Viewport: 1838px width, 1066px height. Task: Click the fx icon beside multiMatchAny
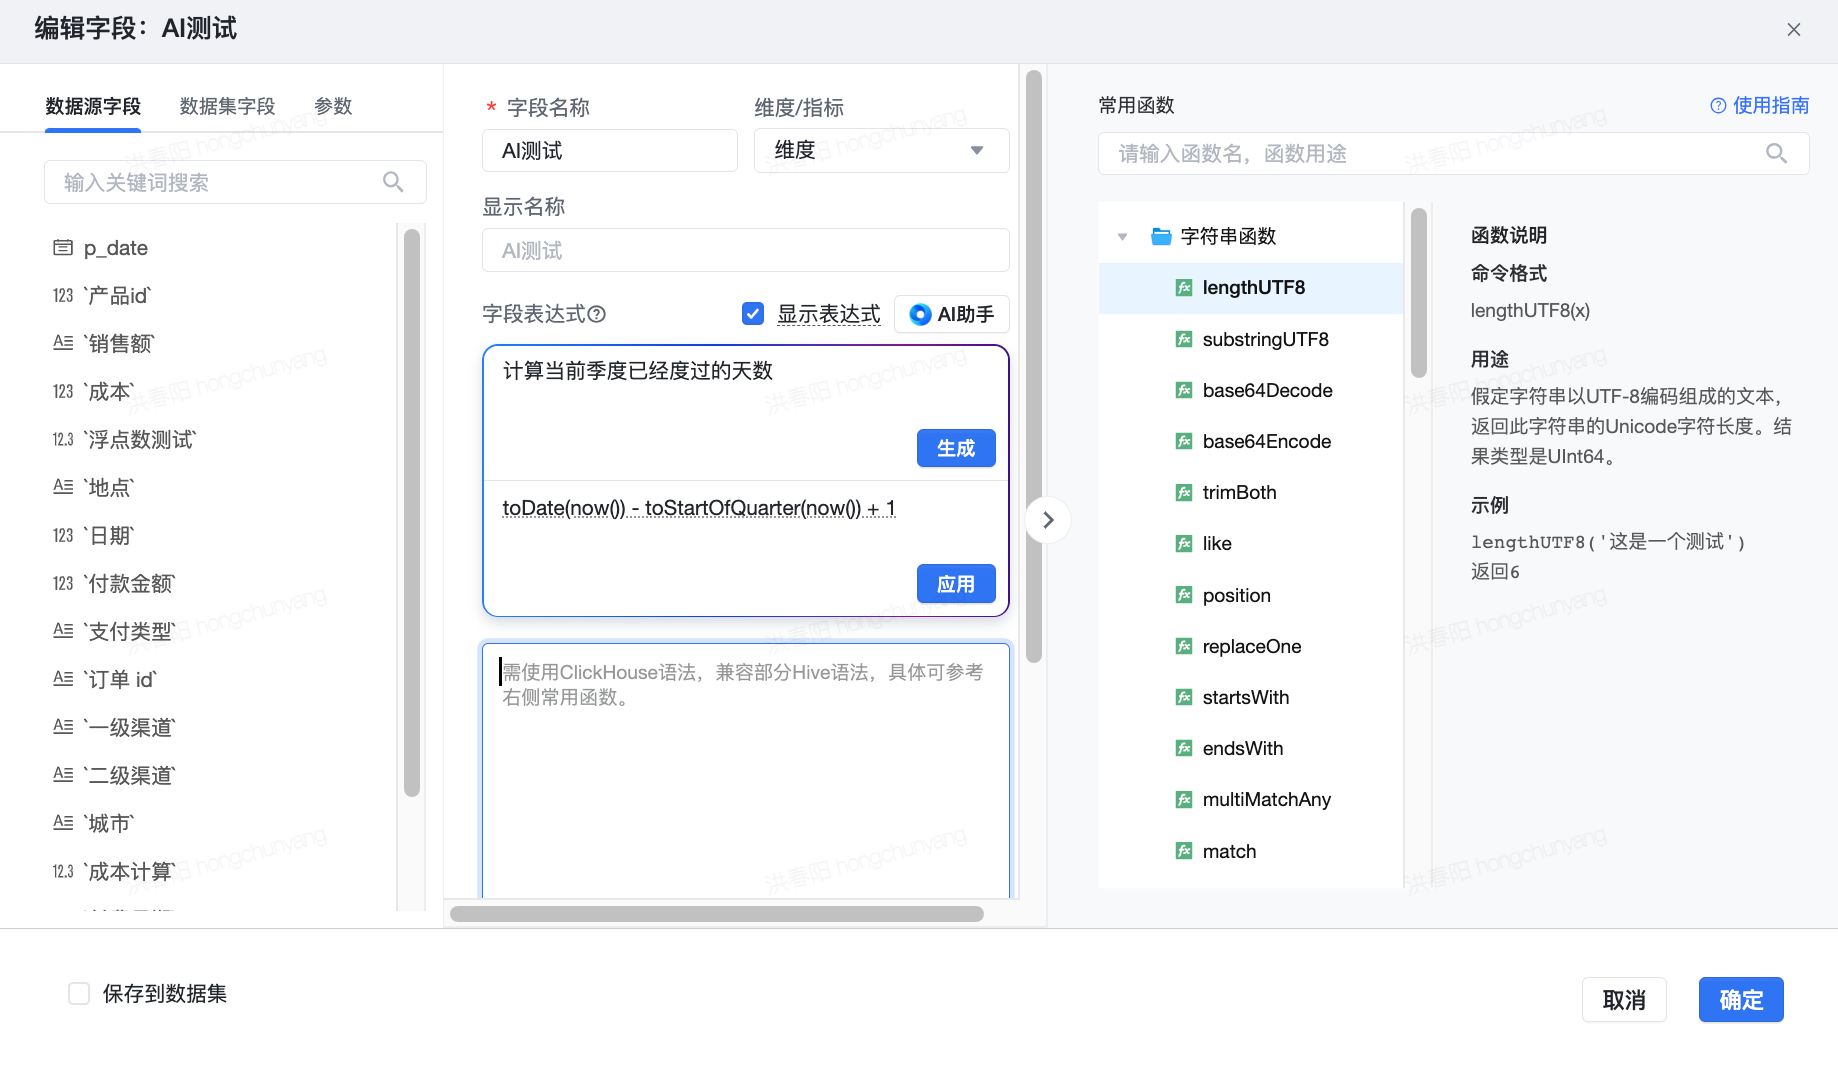1184,799
